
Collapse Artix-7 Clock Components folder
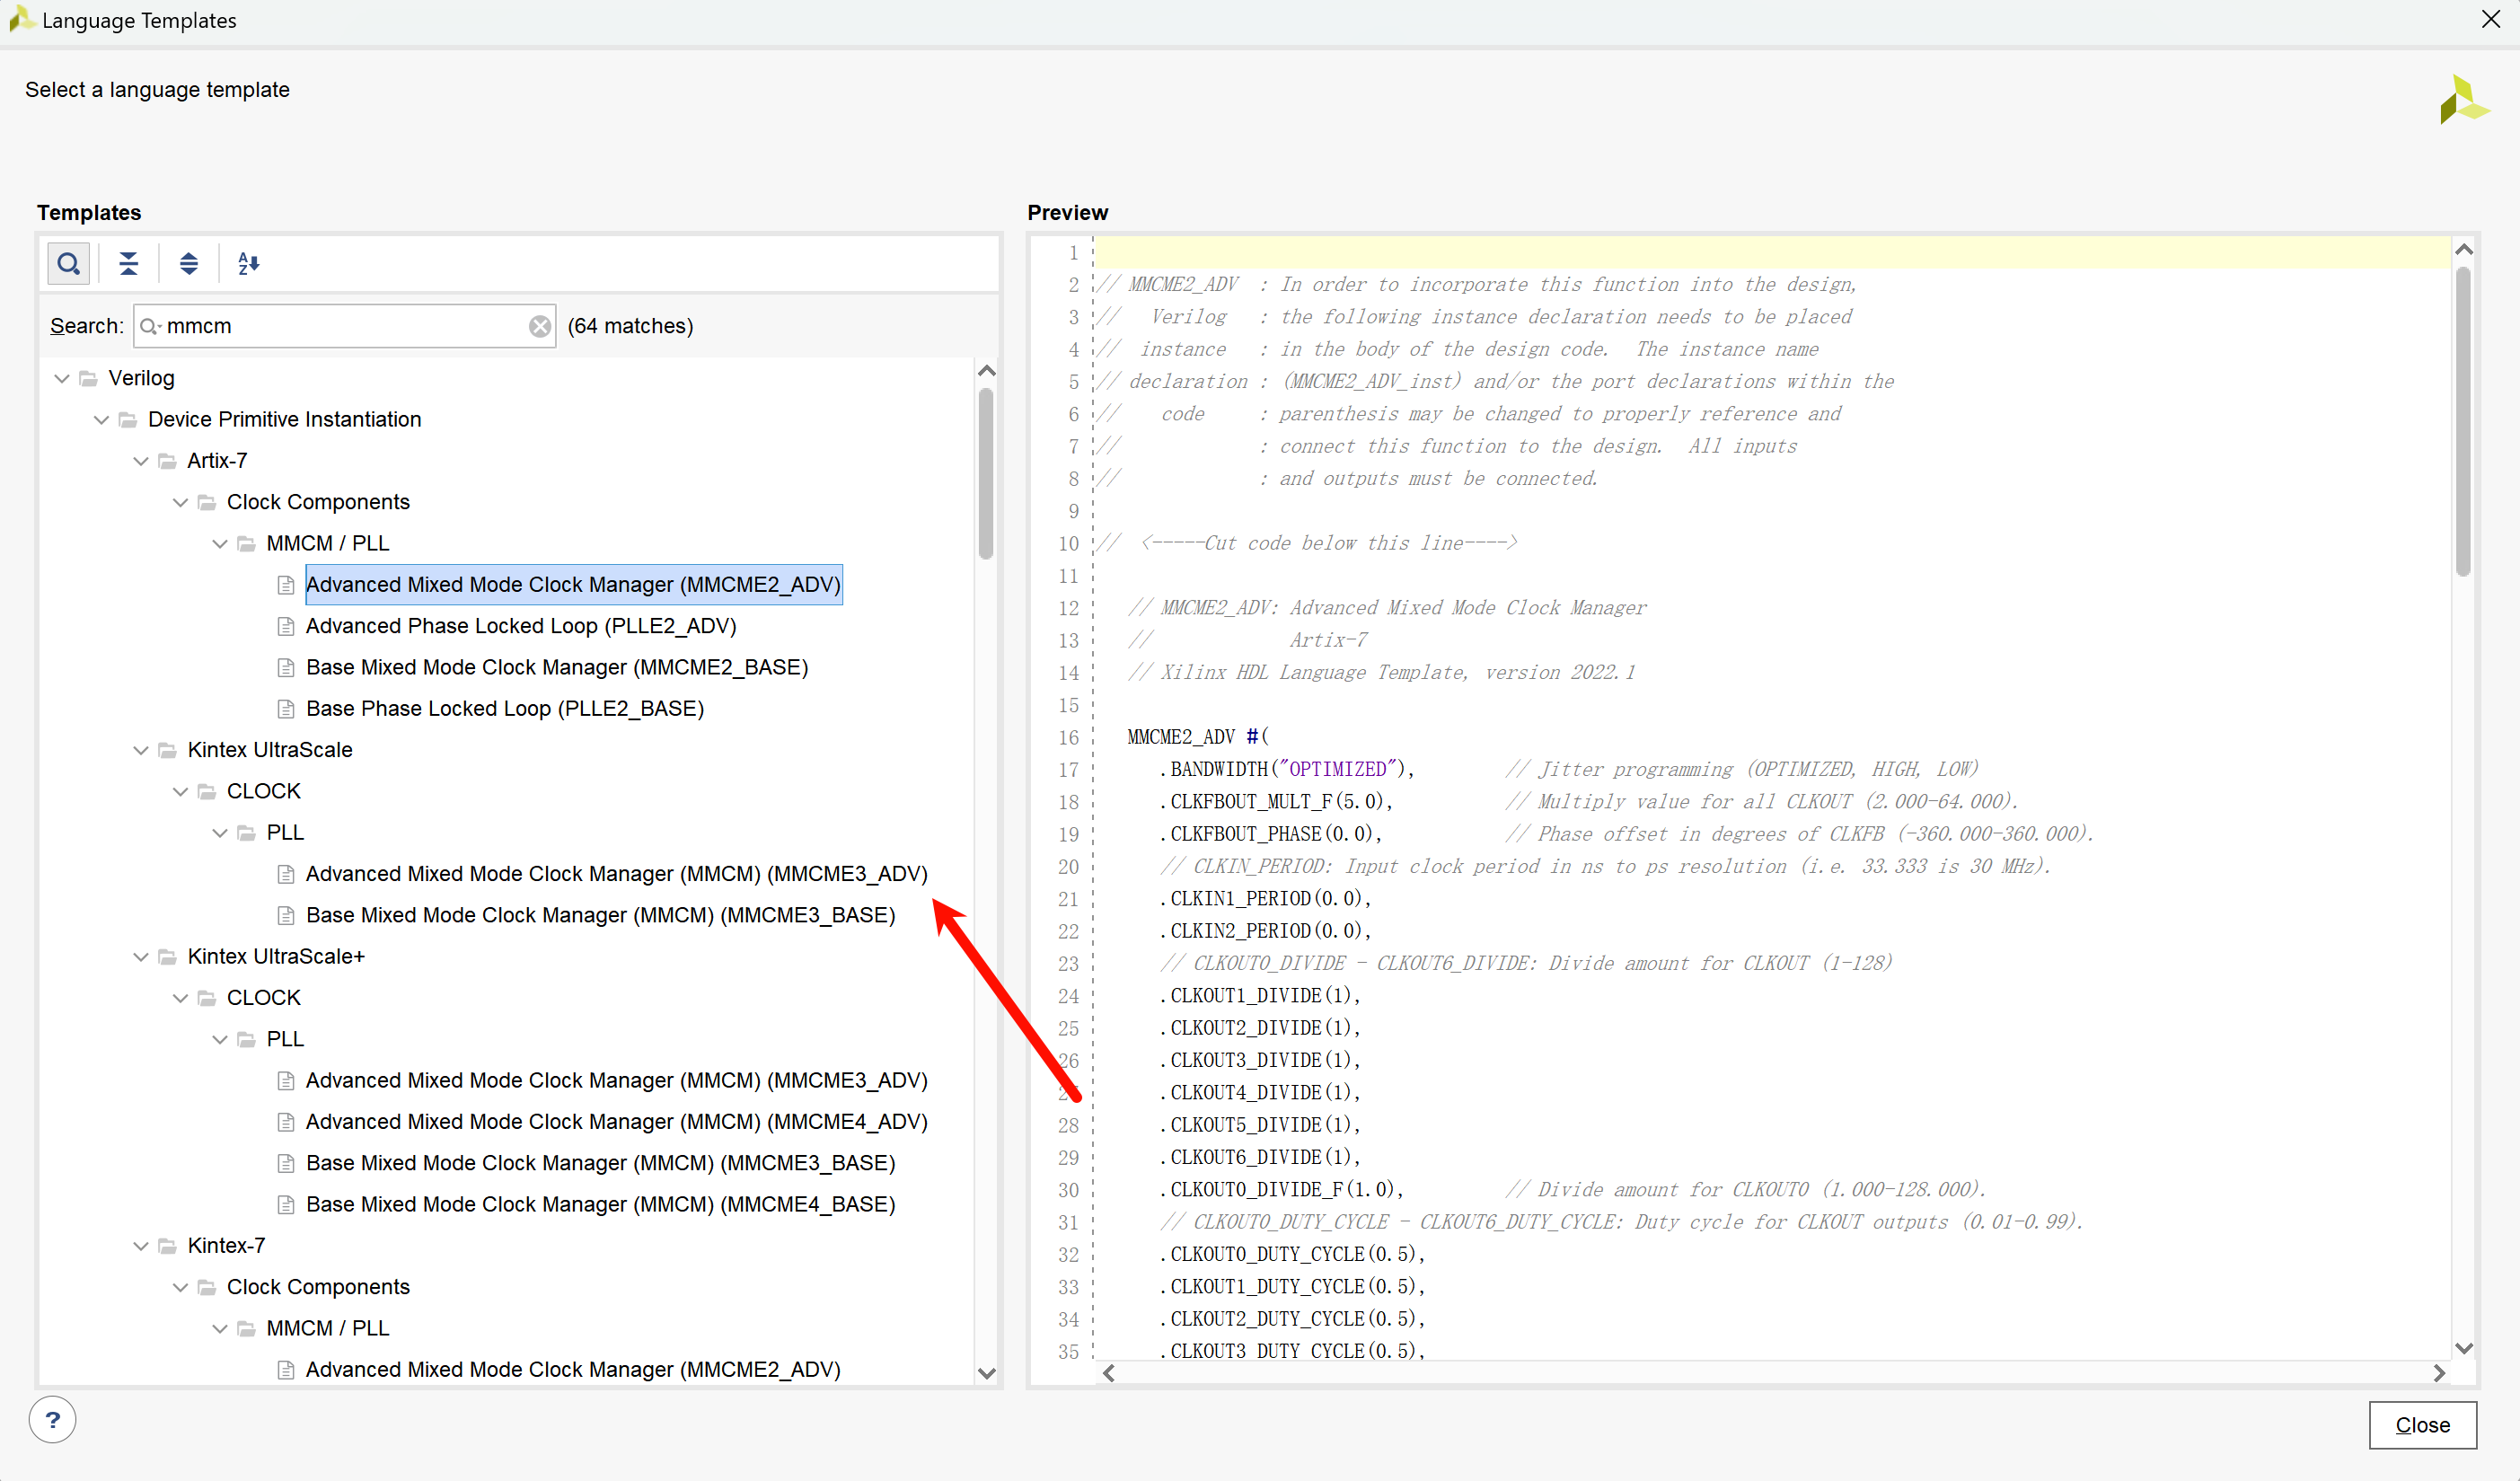(180, 502)
